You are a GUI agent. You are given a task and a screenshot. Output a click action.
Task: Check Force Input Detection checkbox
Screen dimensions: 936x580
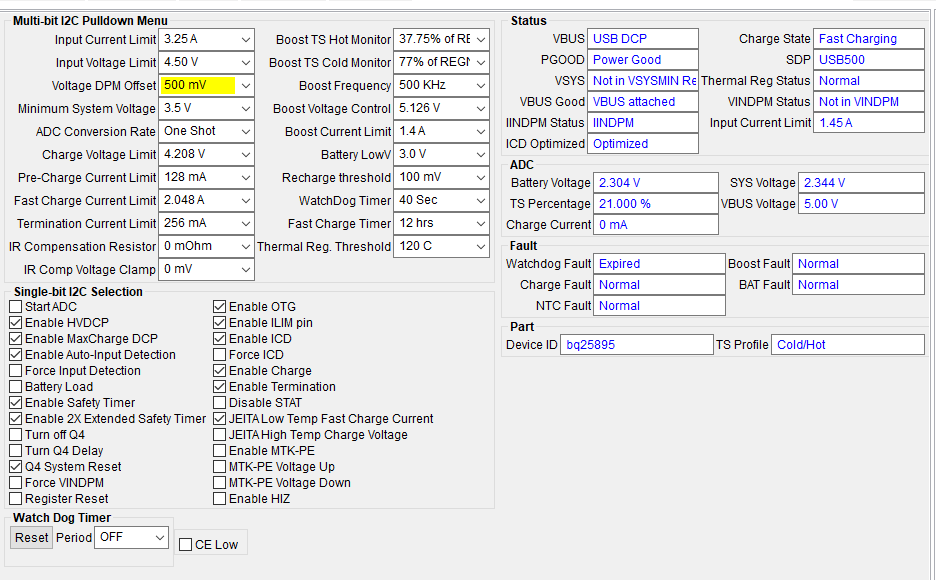click(16, 371)
